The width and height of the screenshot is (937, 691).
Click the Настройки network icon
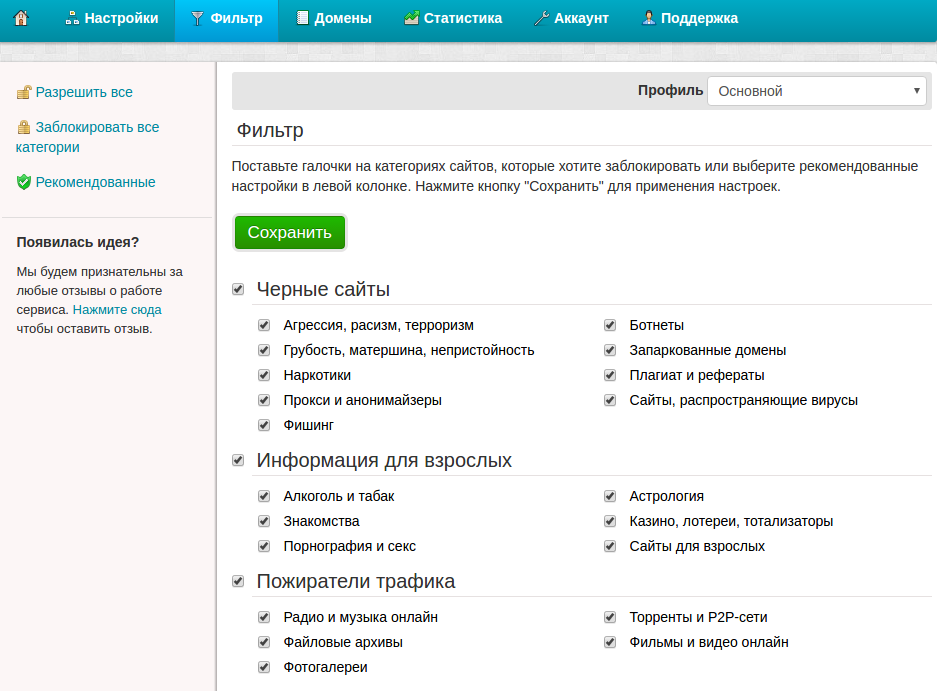click(x=72, y=19)
